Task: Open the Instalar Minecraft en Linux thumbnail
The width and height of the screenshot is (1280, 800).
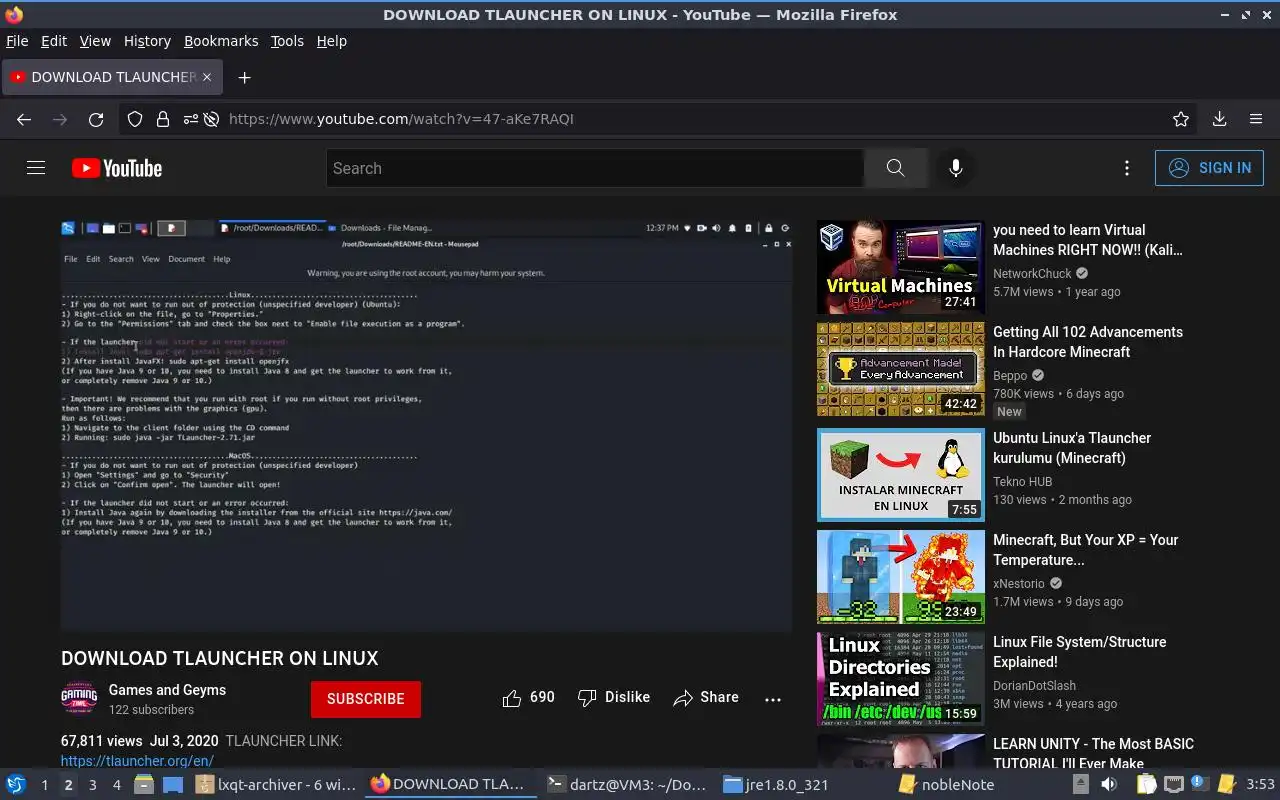Action: [901, 475]
